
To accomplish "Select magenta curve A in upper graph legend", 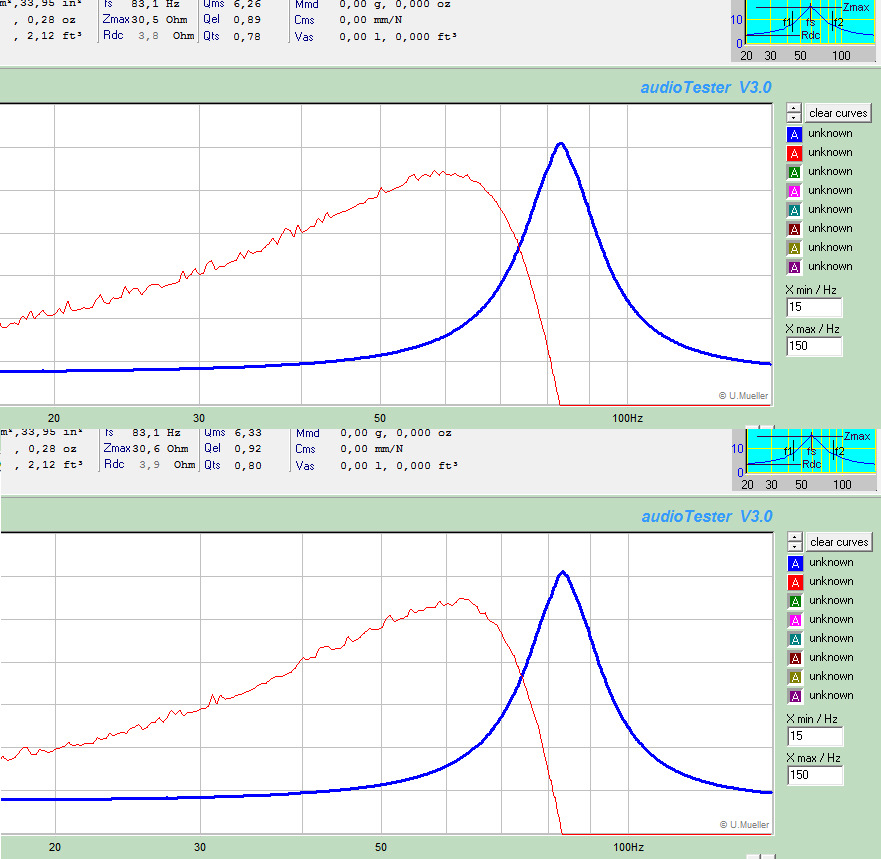I will [x=794, y=191].
